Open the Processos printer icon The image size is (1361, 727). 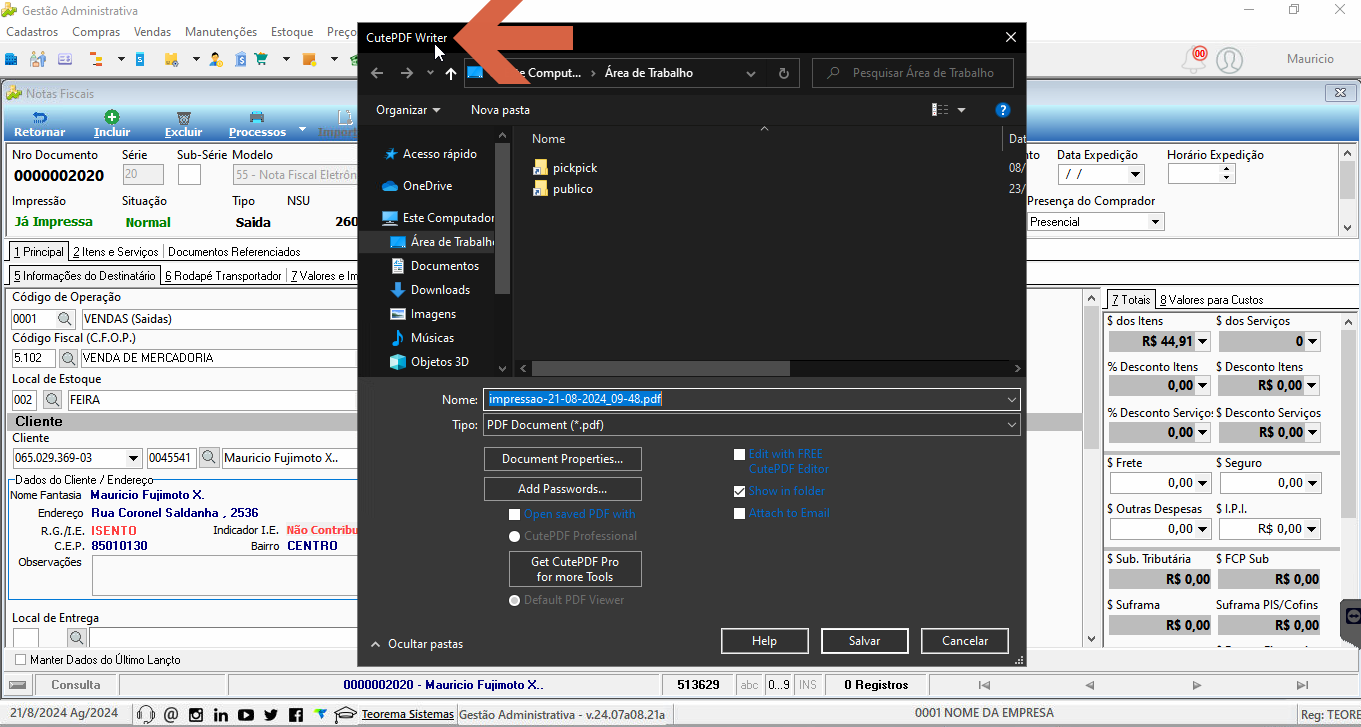pos(257,118)
